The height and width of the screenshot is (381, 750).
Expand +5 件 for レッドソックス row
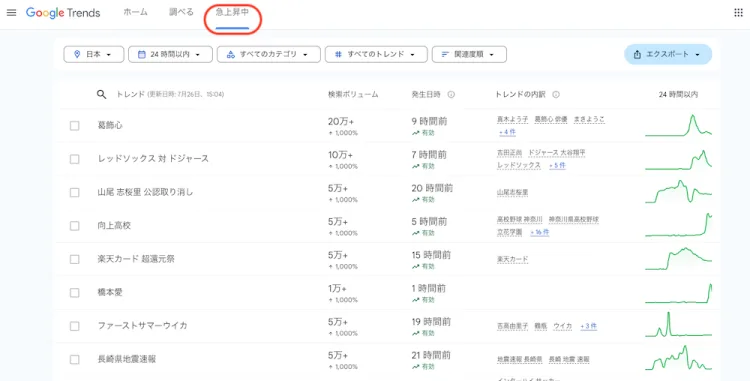point(557,165)
